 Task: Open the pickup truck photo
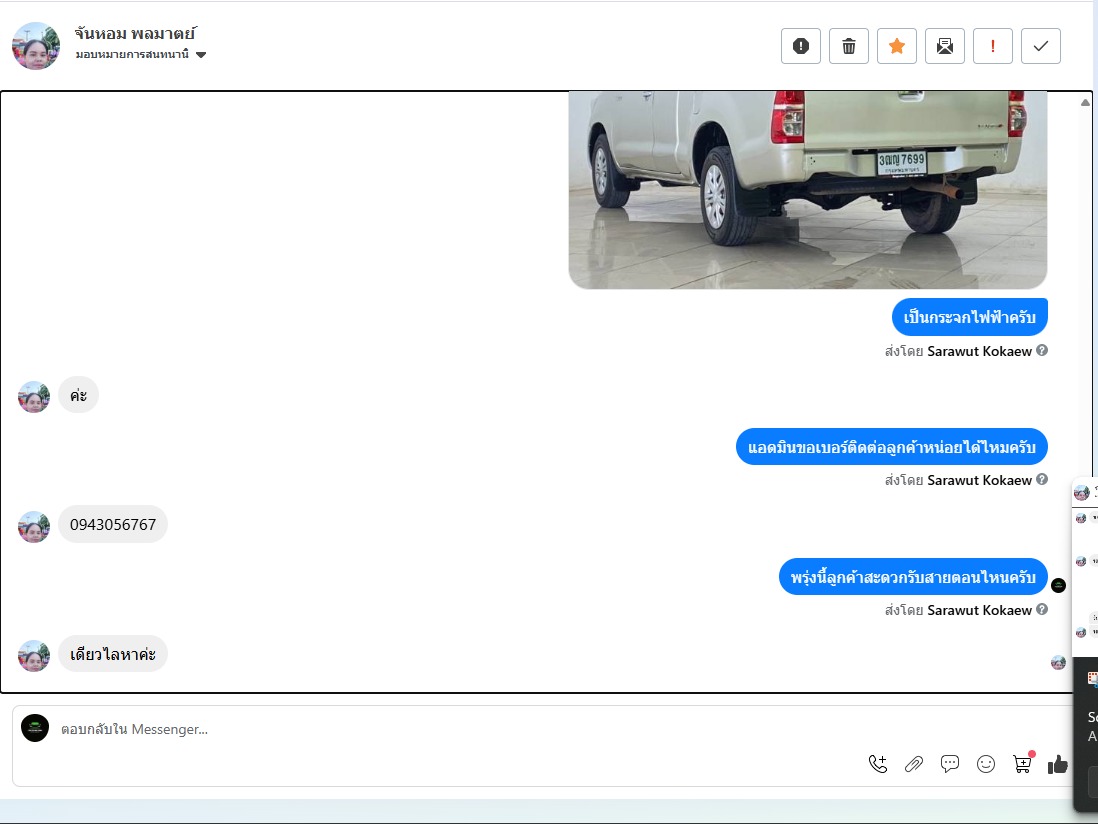807,190
